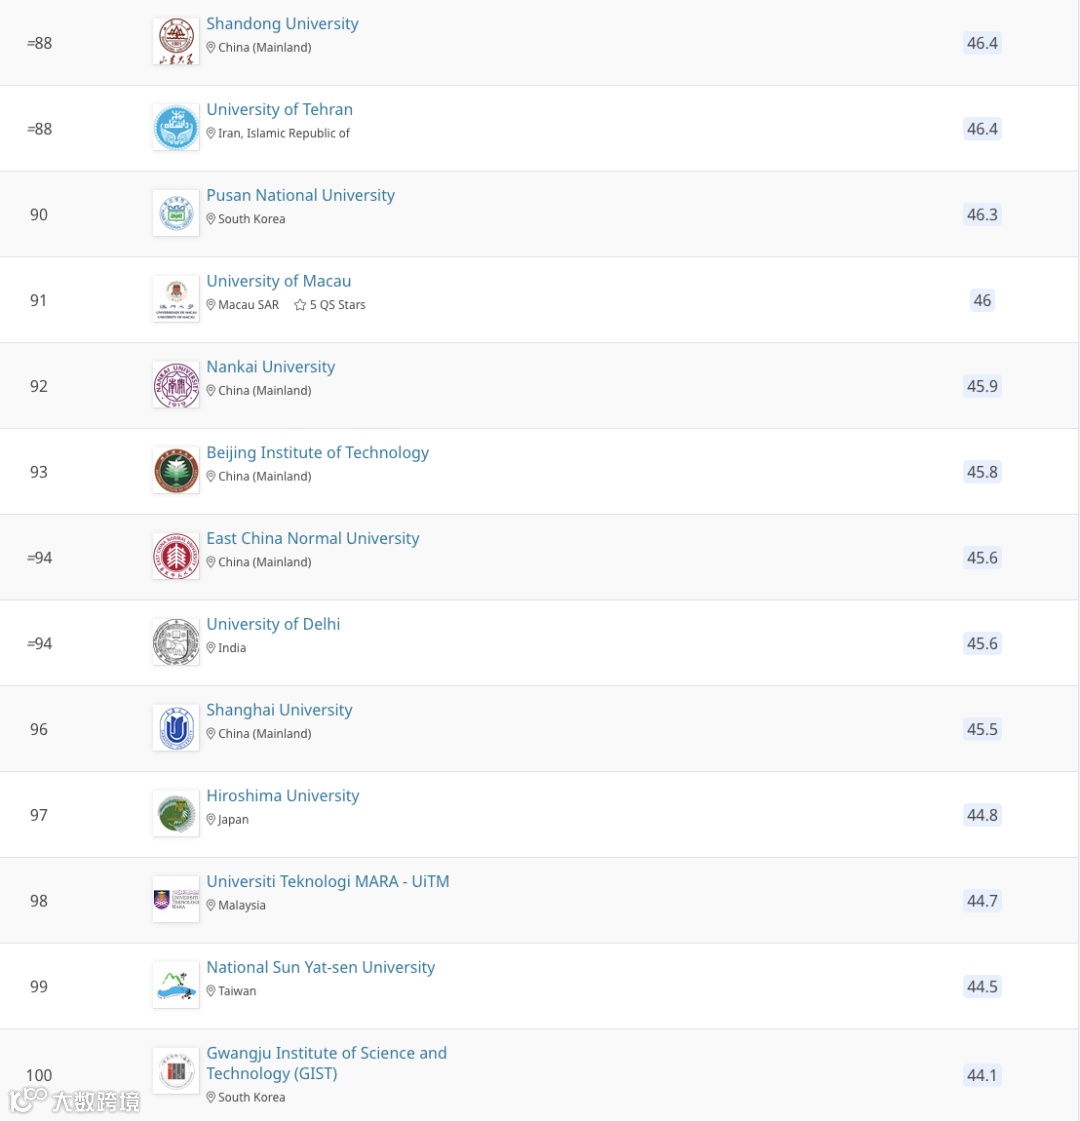Open the University of Macau page
The image size is (1080, 1121).
(278, 282)
